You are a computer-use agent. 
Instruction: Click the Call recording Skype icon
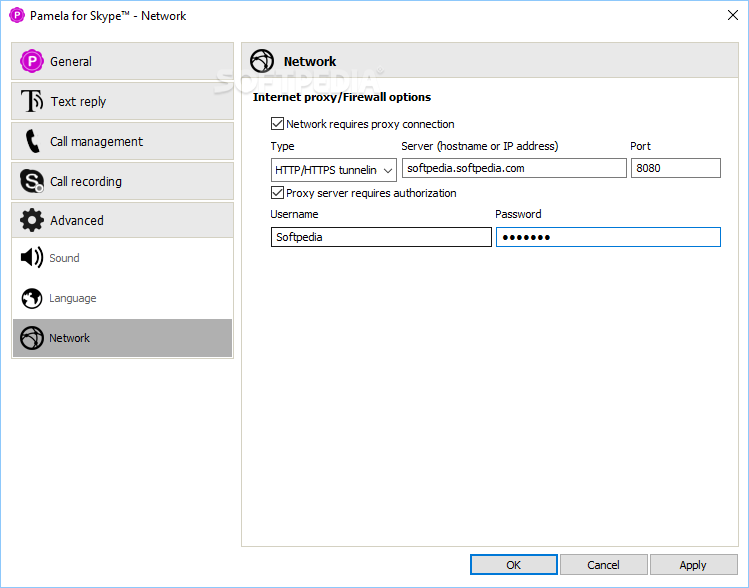point(32,181)
